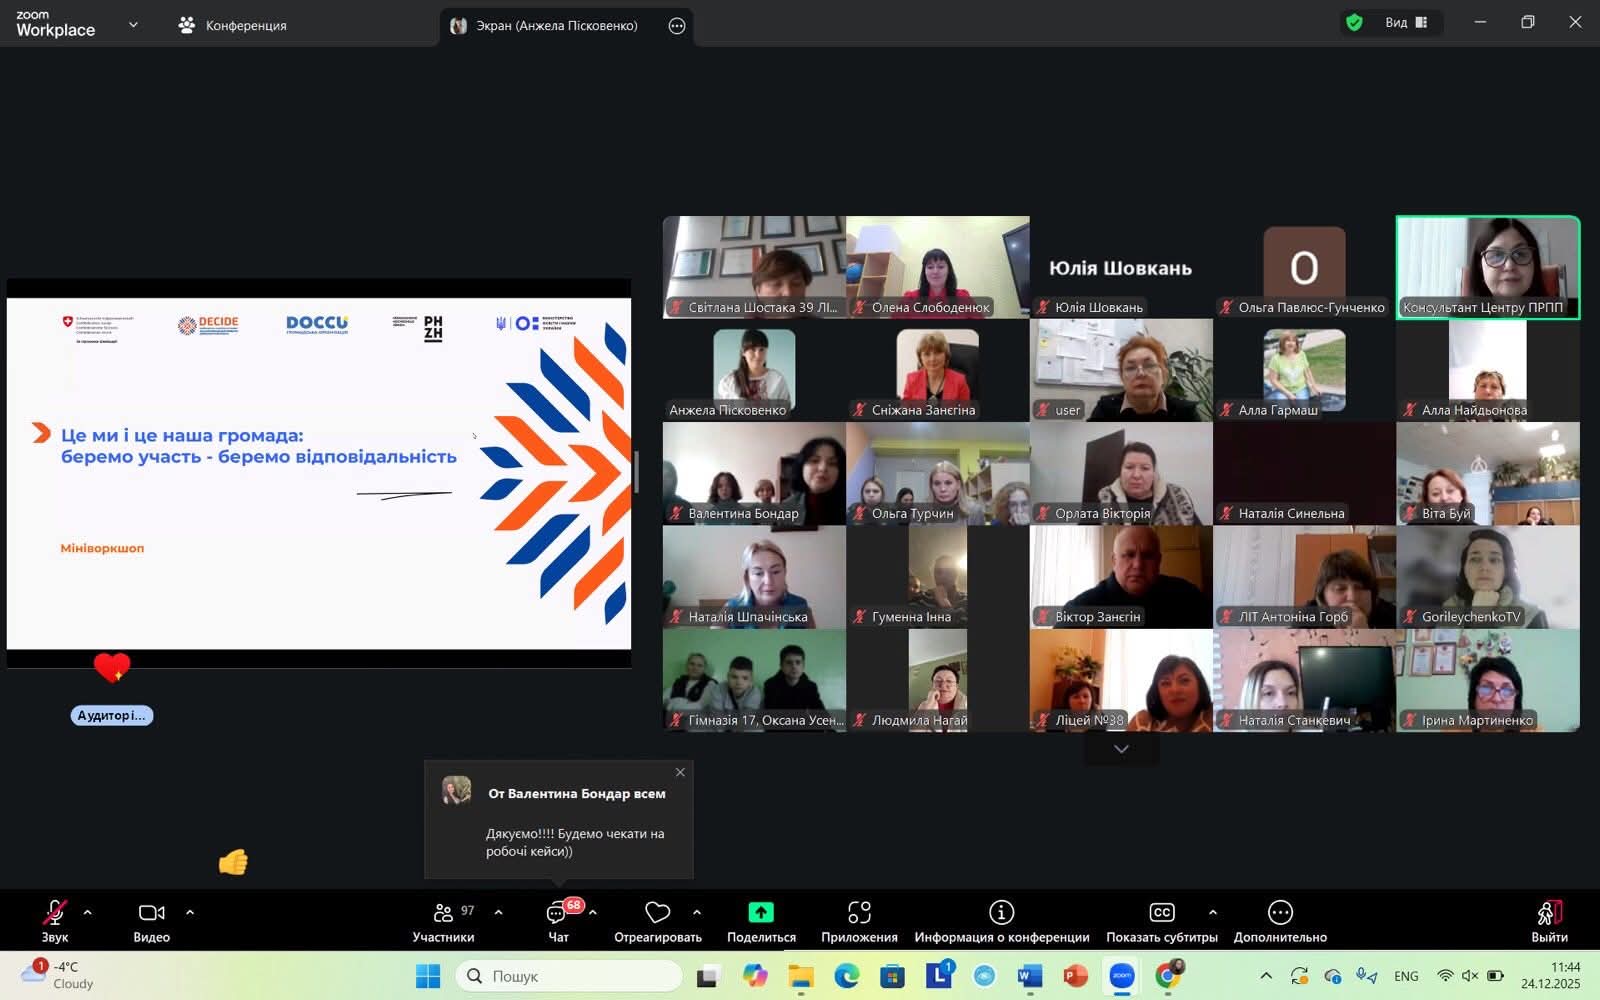Switch to the Conference tab
This screenshot has height=1000, width=1600.
(x=233, y=25)
